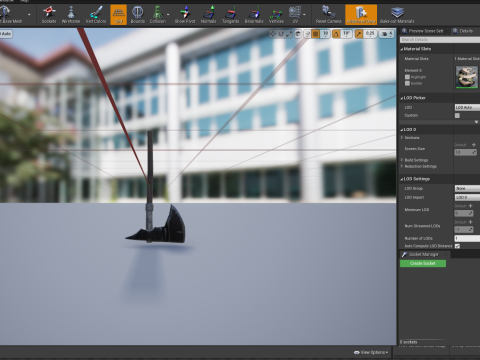Image resolution: width=480 pixels, height=360 pixels.
Task: Display mesh Normals
Action: pyautogui.click(x=208, y=15)
